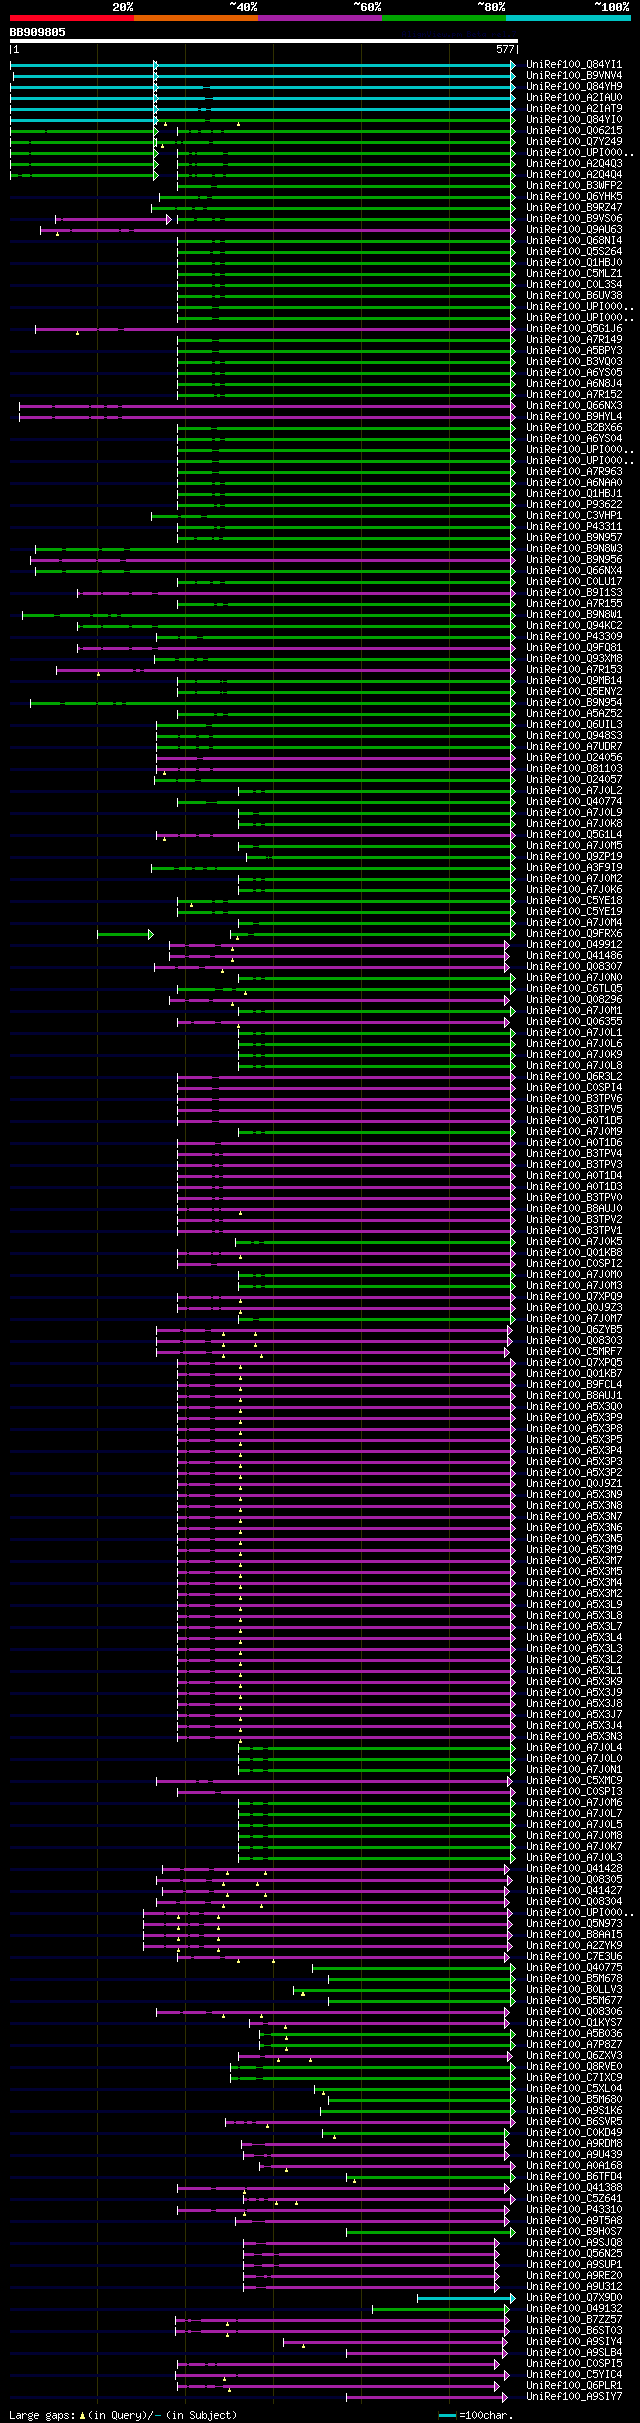This screenshot has width=640, height=2423.
Task: Click the green ~80% identity legend bar
Action: [x=443, y=17]
